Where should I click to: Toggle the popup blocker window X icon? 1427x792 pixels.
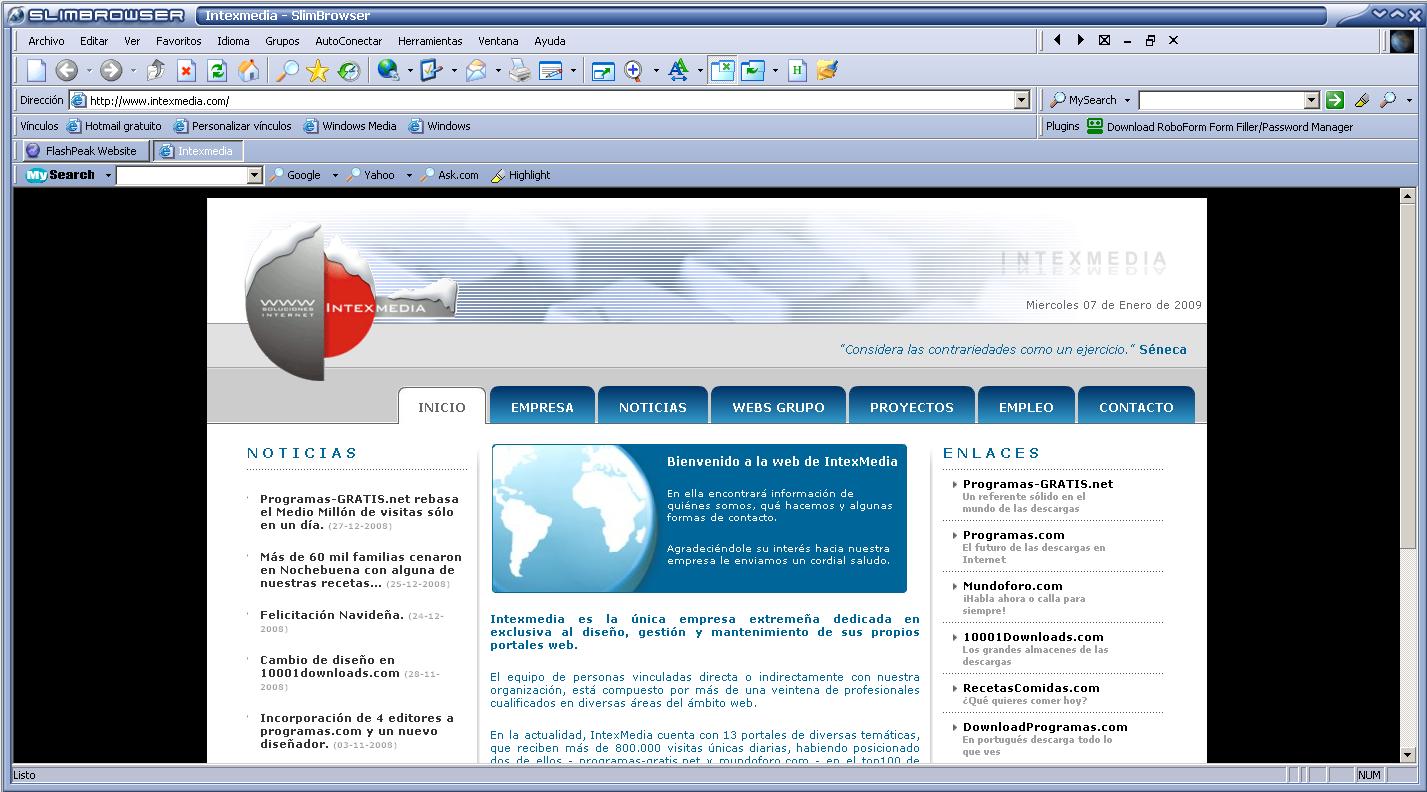[723, 70]
